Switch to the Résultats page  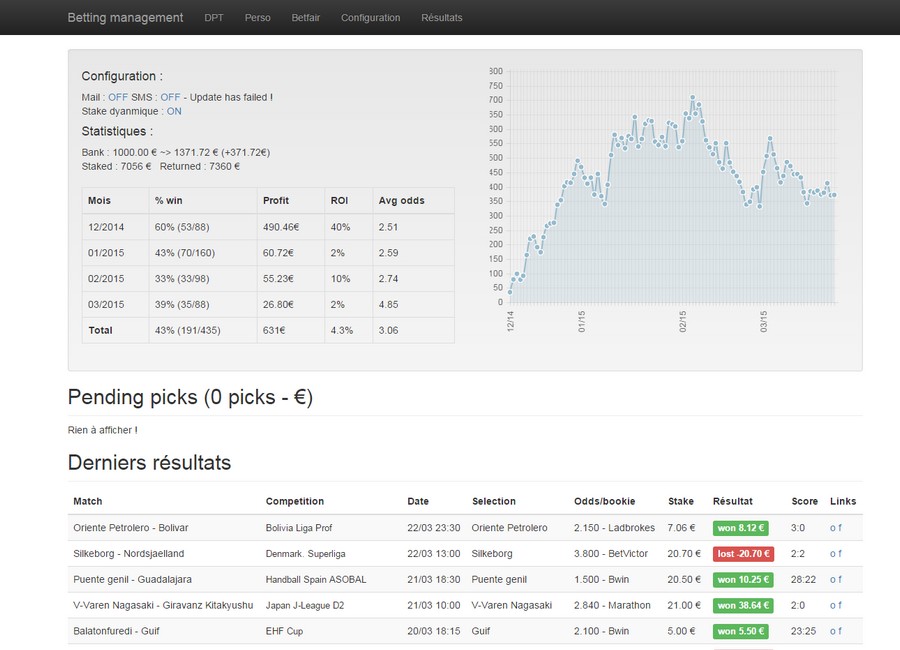441,18
